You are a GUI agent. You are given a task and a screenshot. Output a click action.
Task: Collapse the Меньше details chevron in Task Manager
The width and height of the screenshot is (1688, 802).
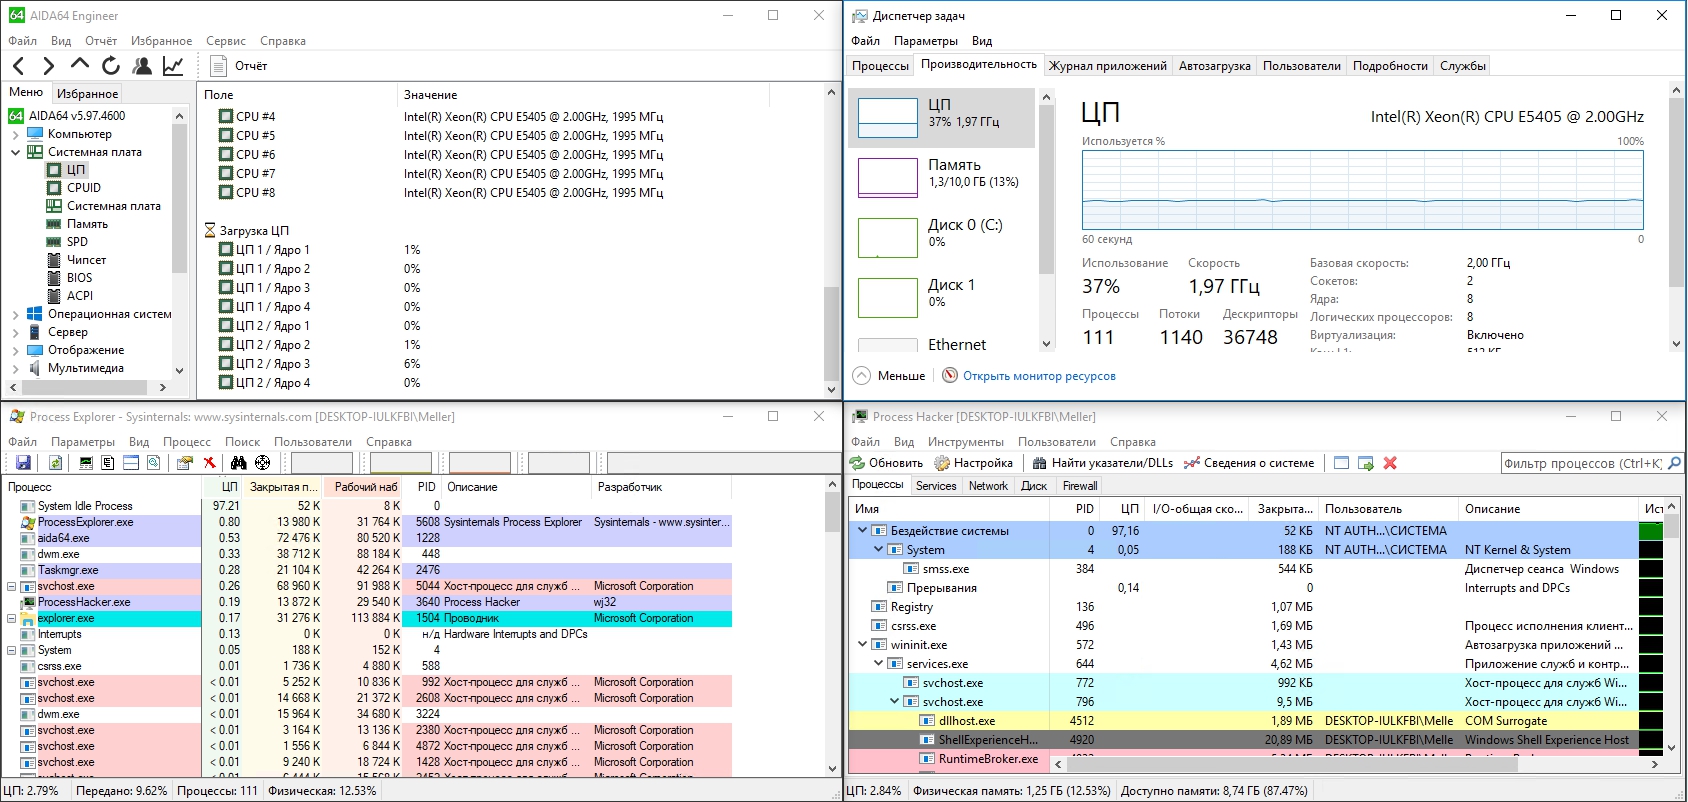pos(862,376)
